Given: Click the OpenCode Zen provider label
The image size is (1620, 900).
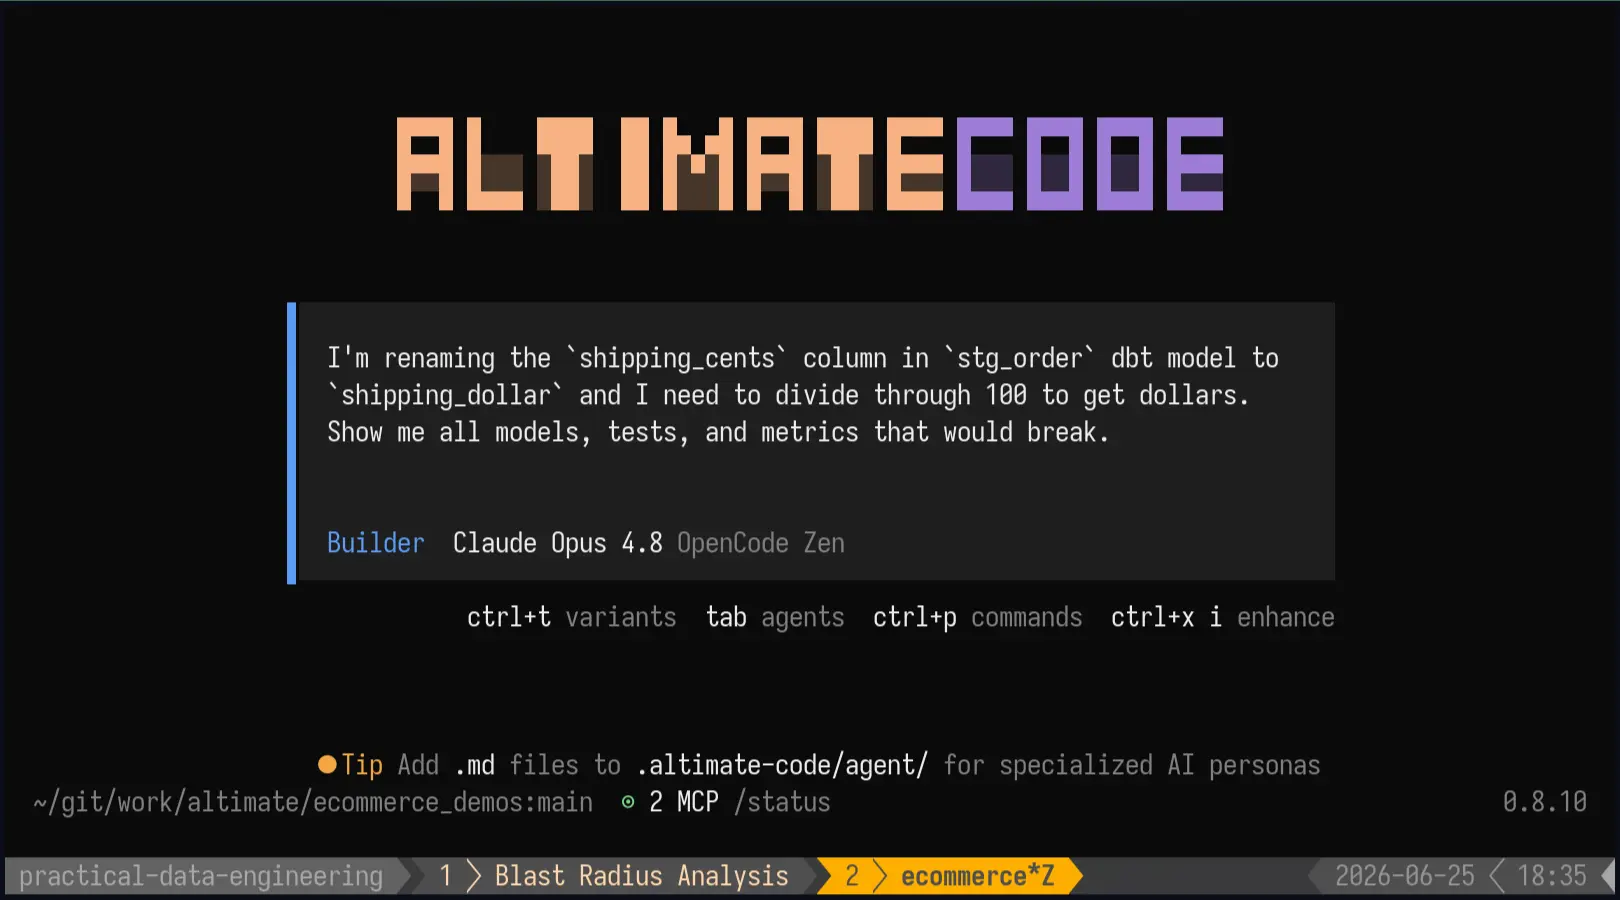Looking at the screenshot, I should point(761,543).
